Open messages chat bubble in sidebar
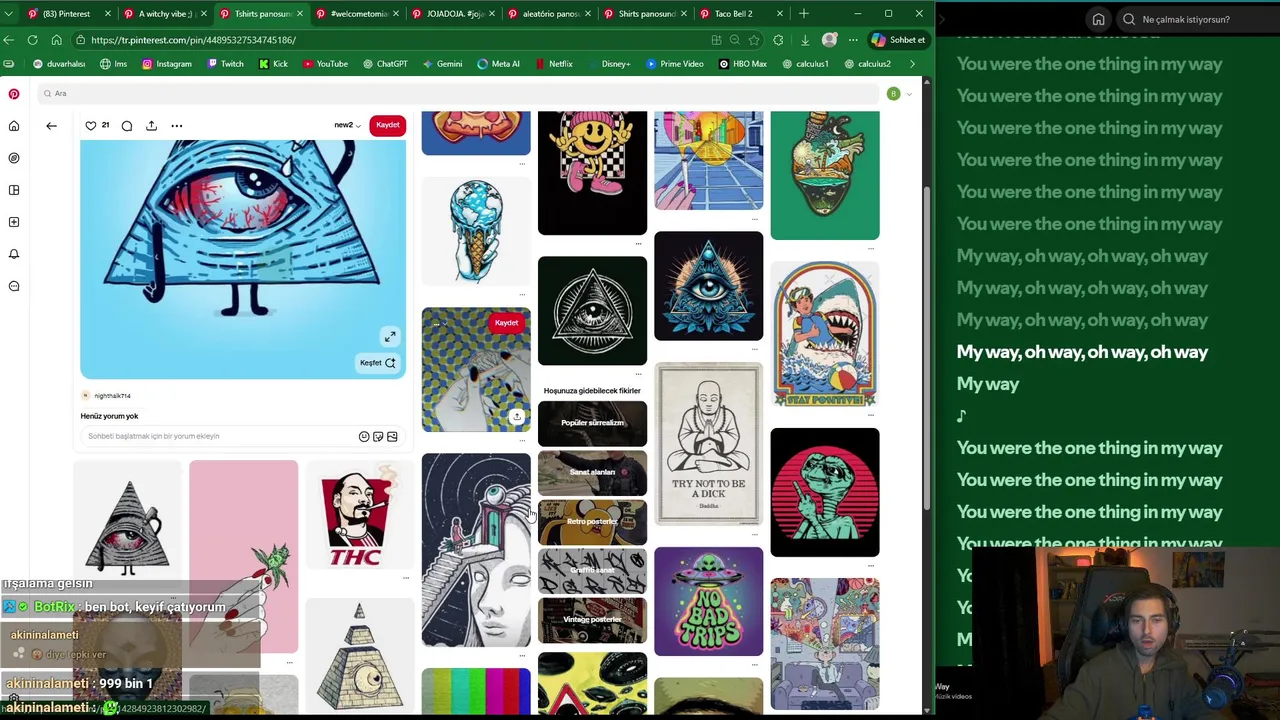This screenshot has width=1280, height=720. click(x=14, y=286)
